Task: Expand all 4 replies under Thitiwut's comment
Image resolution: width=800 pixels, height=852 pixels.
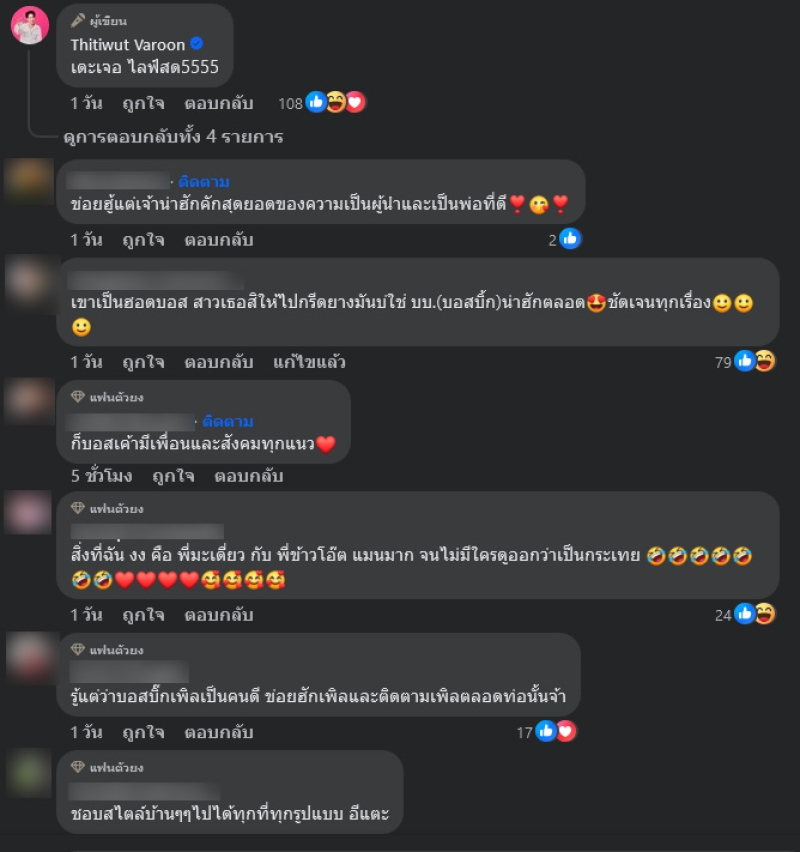Action: (173, 136)
